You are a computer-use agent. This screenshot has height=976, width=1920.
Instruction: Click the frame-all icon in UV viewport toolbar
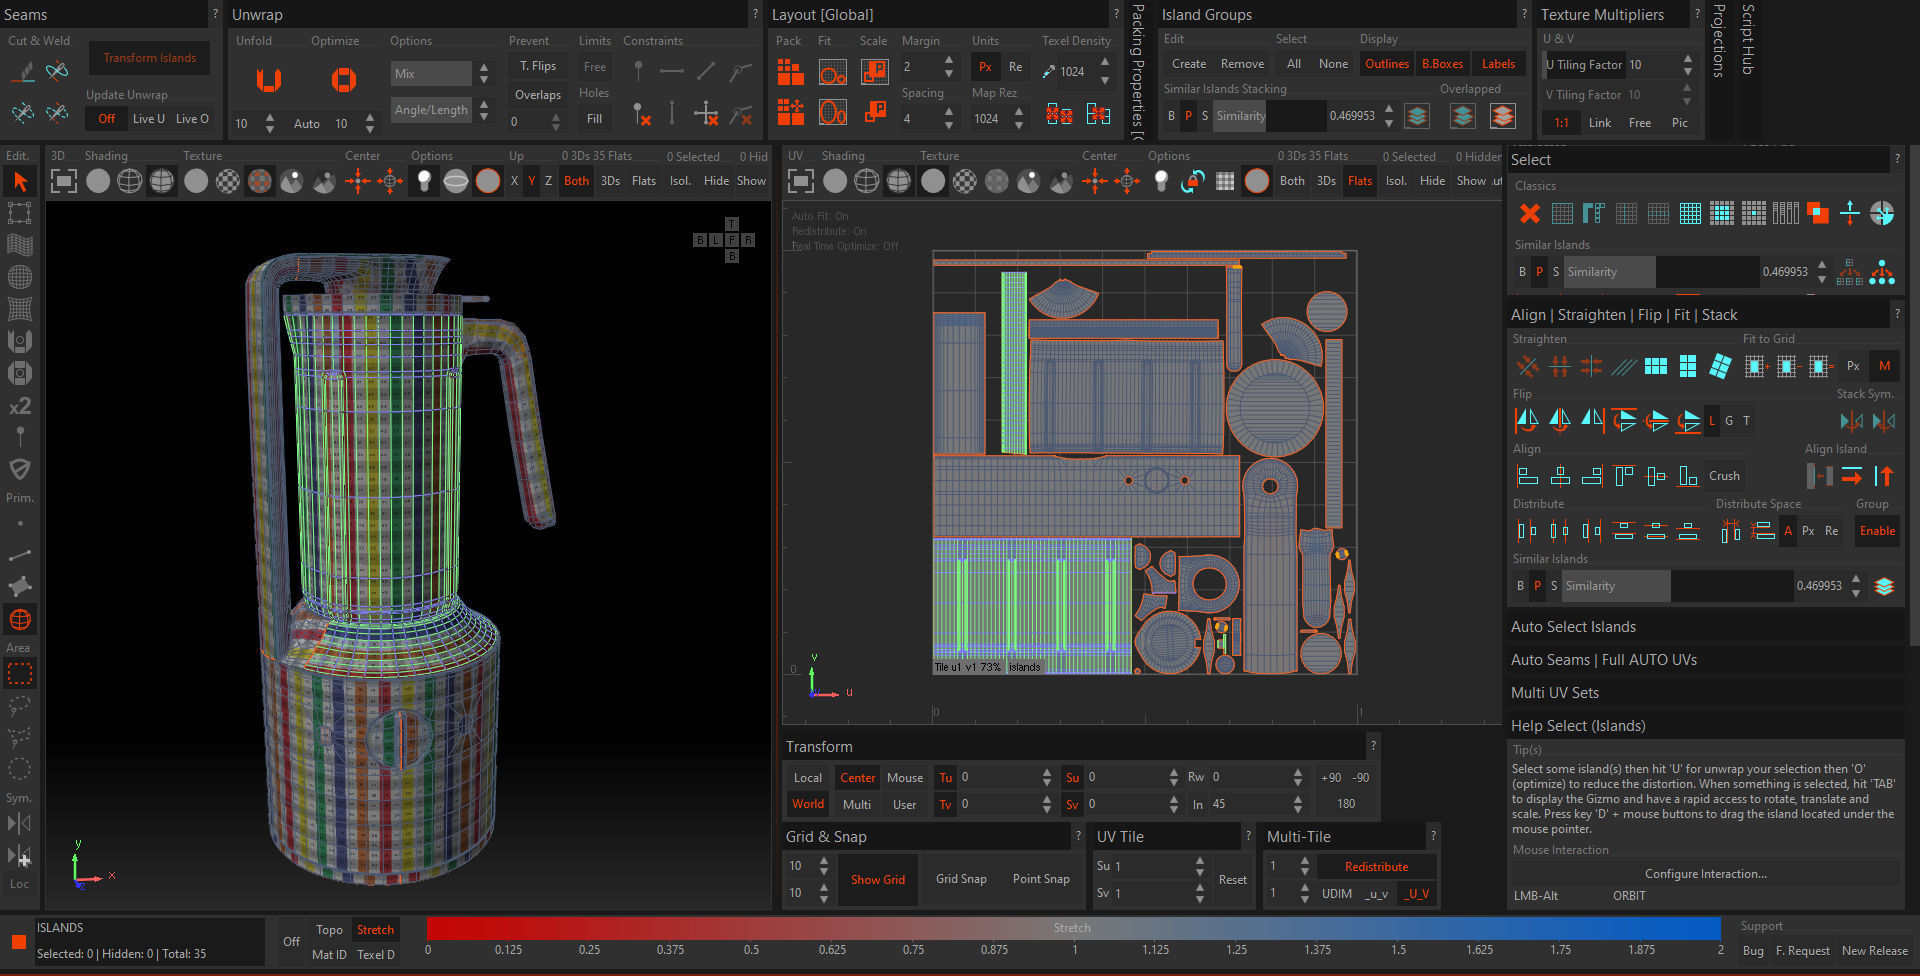[x=801, y=181]
